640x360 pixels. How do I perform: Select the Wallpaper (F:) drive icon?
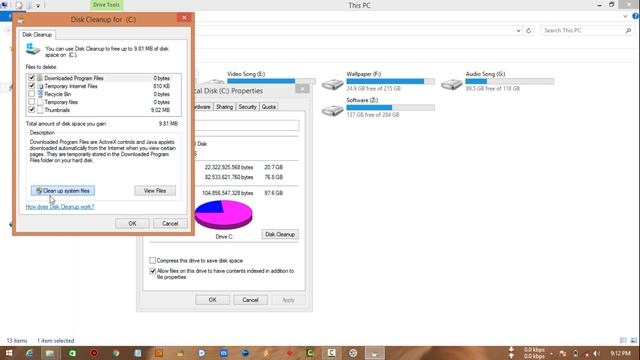[x=332, y=84]
